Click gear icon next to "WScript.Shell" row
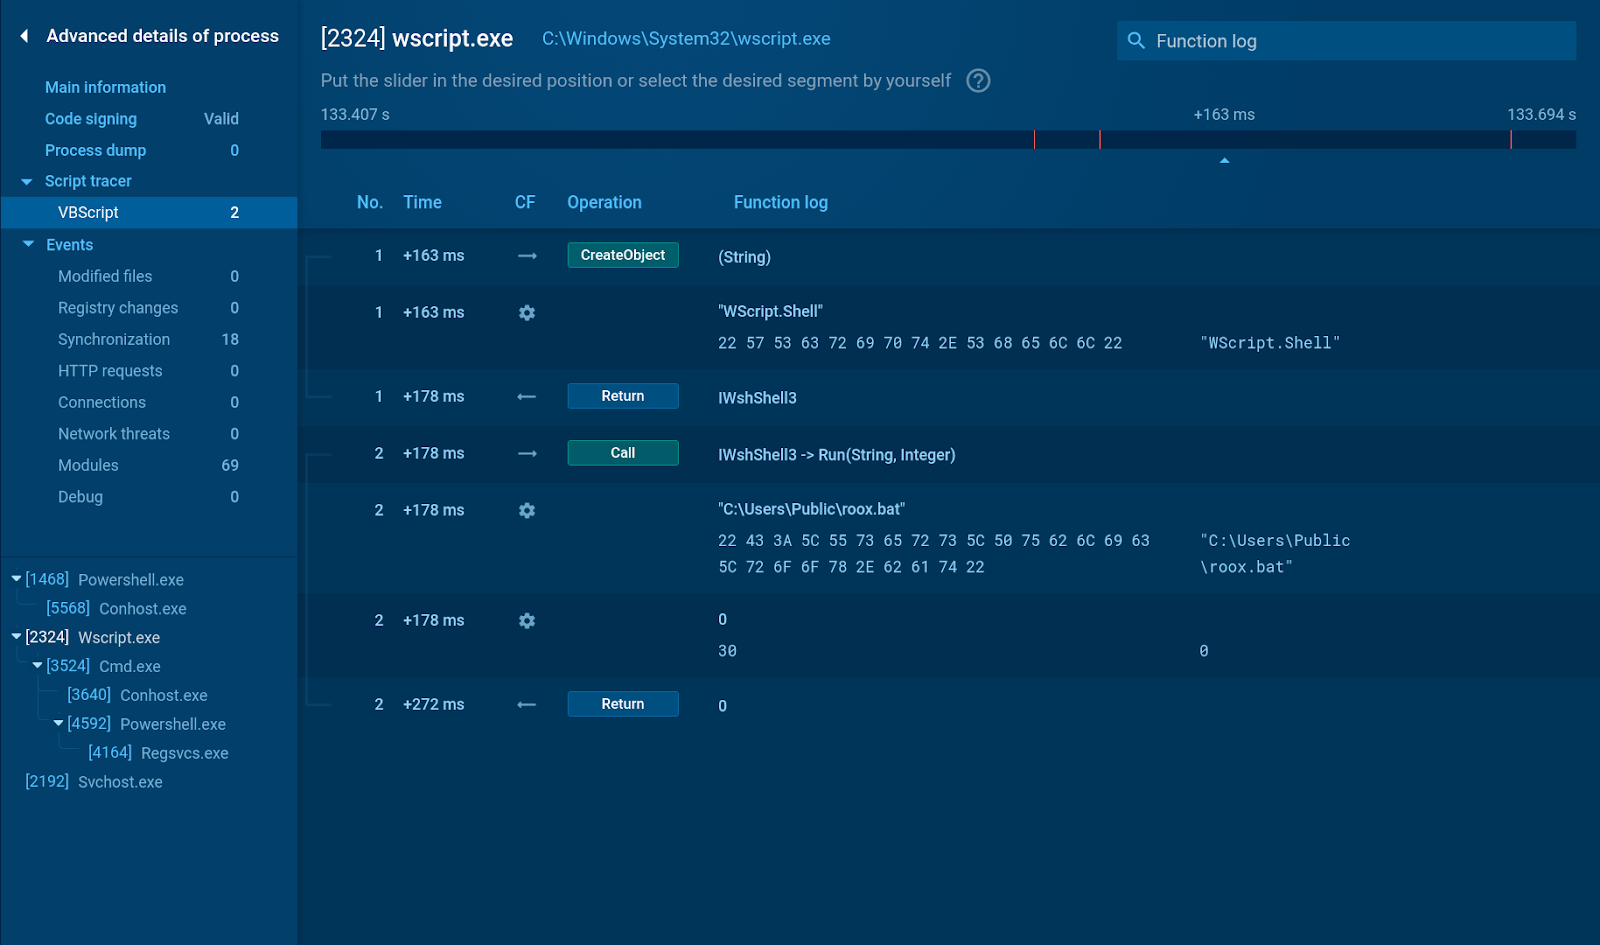 [527, 313]
